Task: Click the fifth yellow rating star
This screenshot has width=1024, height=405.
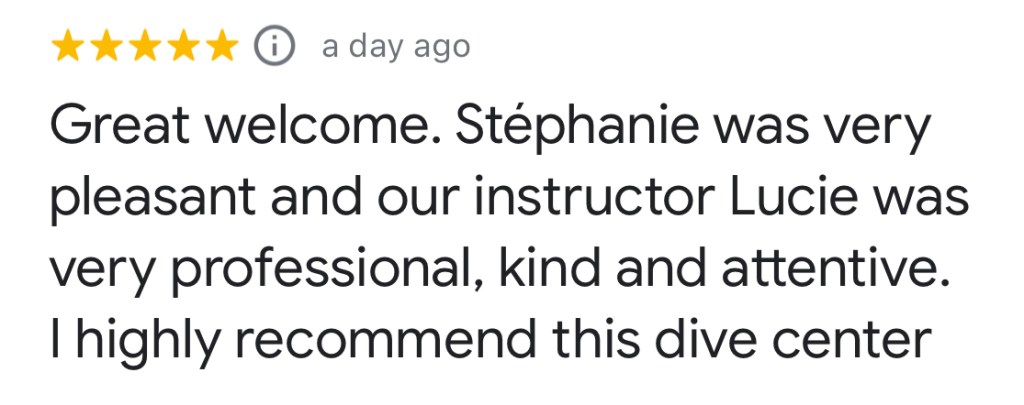Action: 223,47
